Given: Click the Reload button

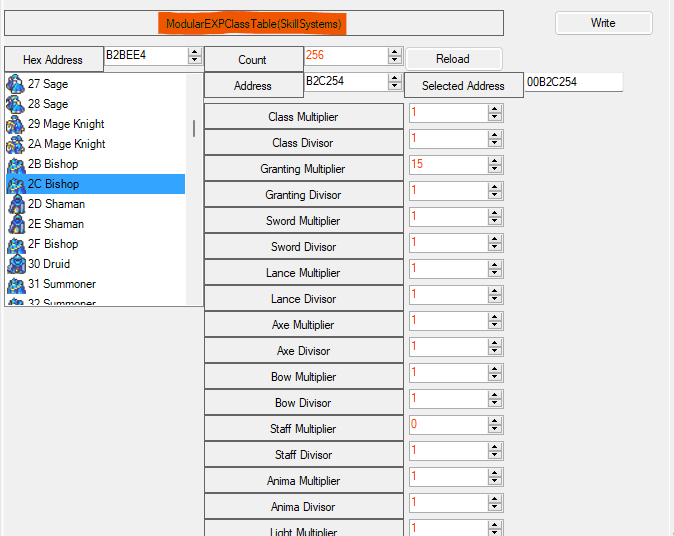Looking at the screenshot, I should [x=453, y=59].
